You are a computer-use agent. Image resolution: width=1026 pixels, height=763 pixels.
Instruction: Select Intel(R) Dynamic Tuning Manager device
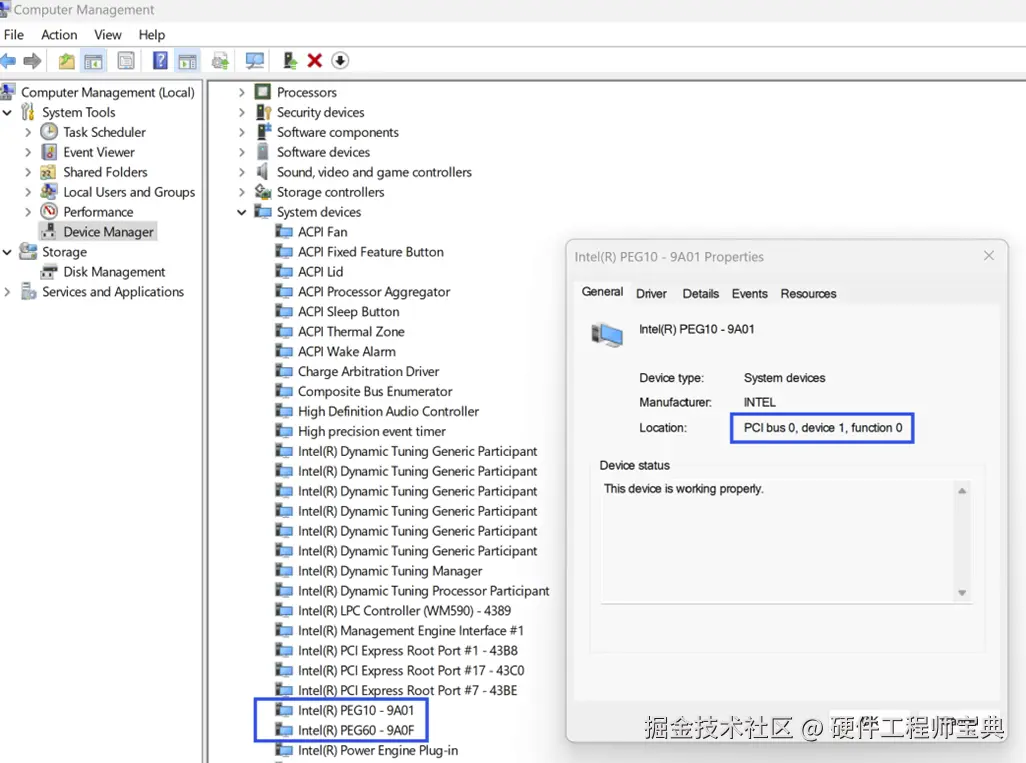tap(390, 571)
